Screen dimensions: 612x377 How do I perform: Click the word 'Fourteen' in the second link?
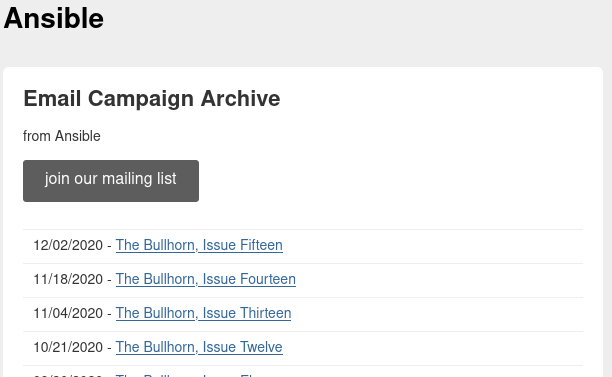268,279
